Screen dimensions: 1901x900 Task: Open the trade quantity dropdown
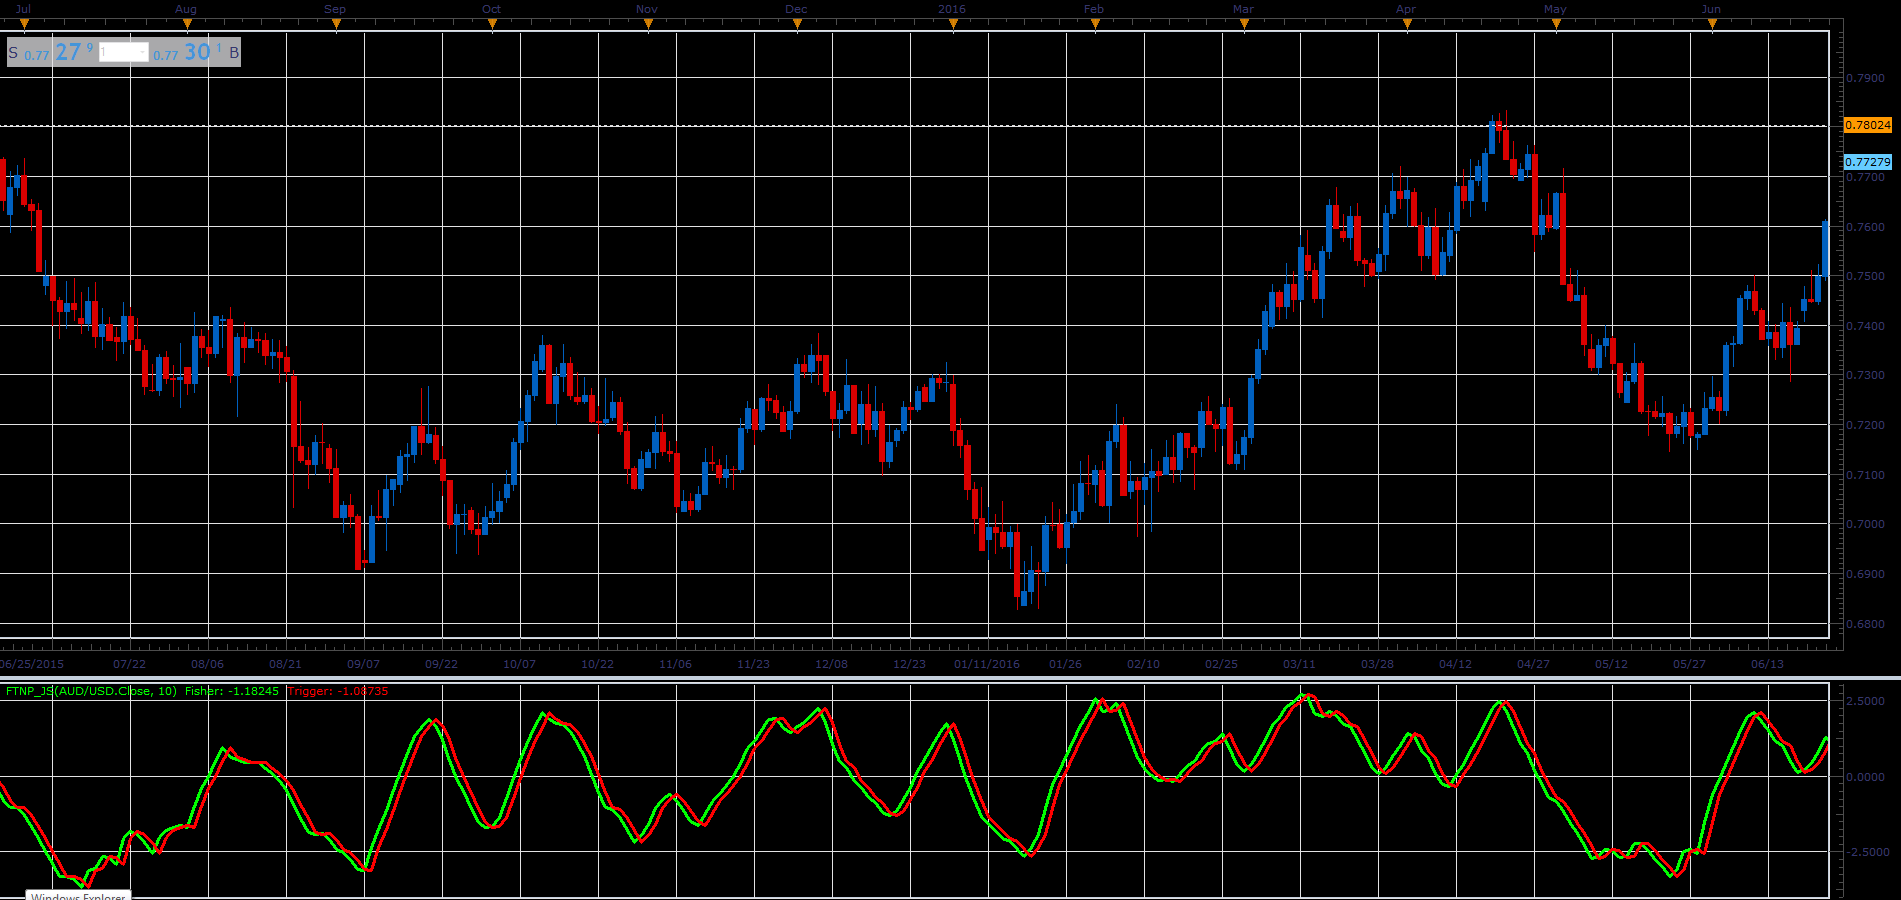(x=123, y=52)
